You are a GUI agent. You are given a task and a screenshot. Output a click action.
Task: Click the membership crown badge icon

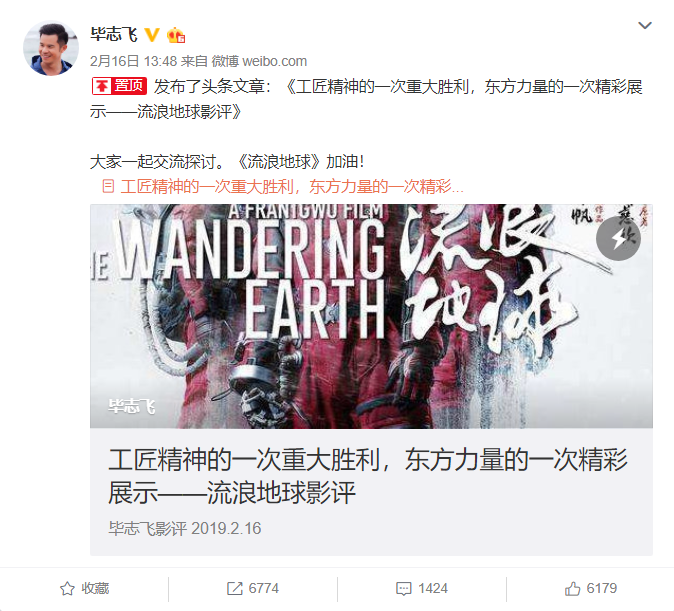176,35
